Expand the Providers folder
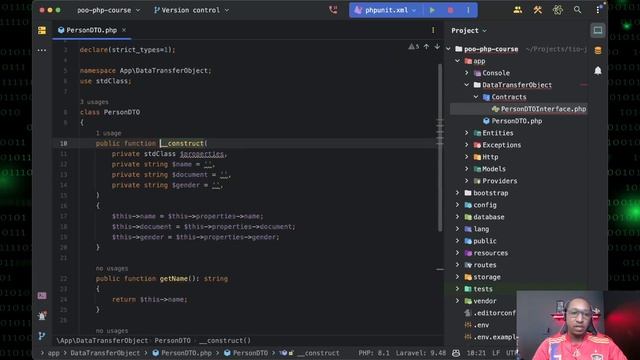 [467, 181]
